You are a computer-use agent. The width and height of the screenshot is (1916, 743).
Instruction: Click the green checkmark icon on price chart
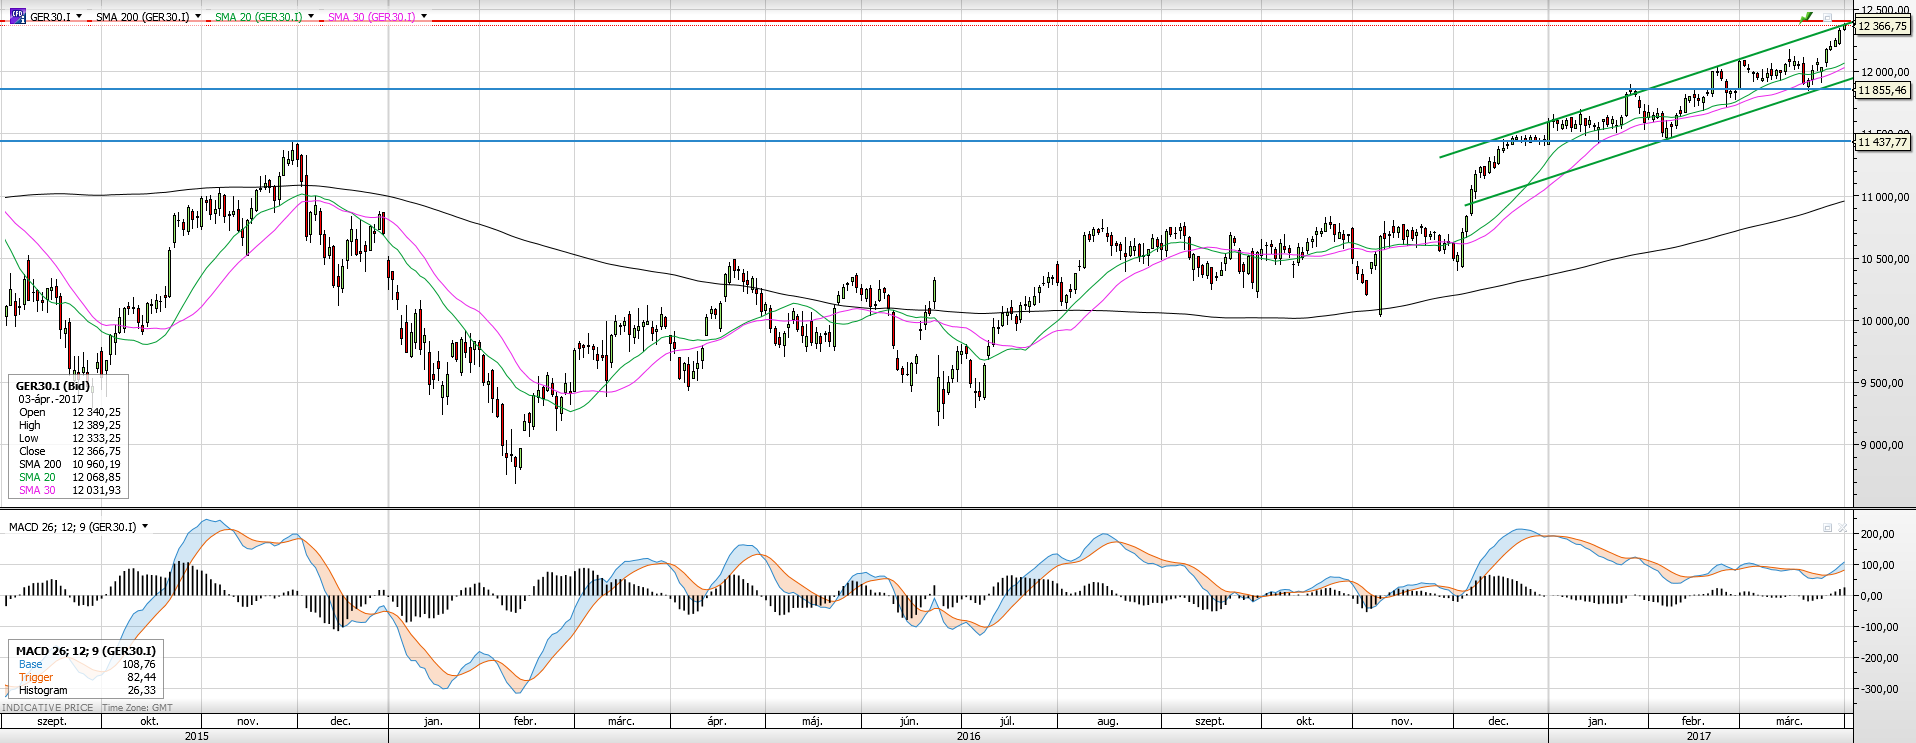[1806, 17]
